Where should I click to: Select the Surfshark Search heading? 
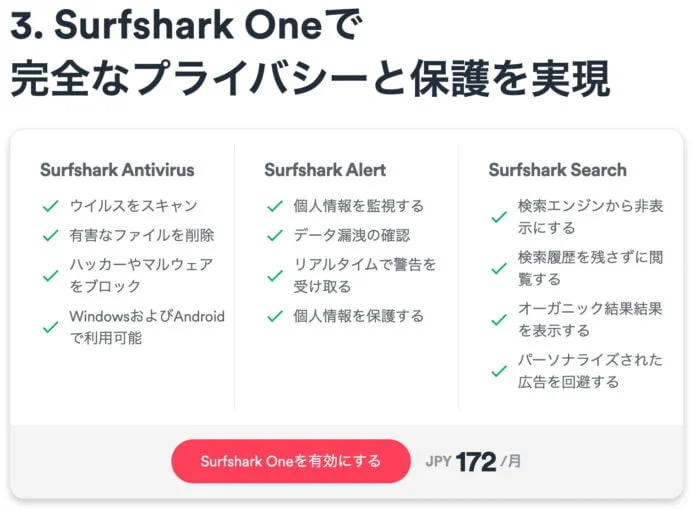(557, 169)
